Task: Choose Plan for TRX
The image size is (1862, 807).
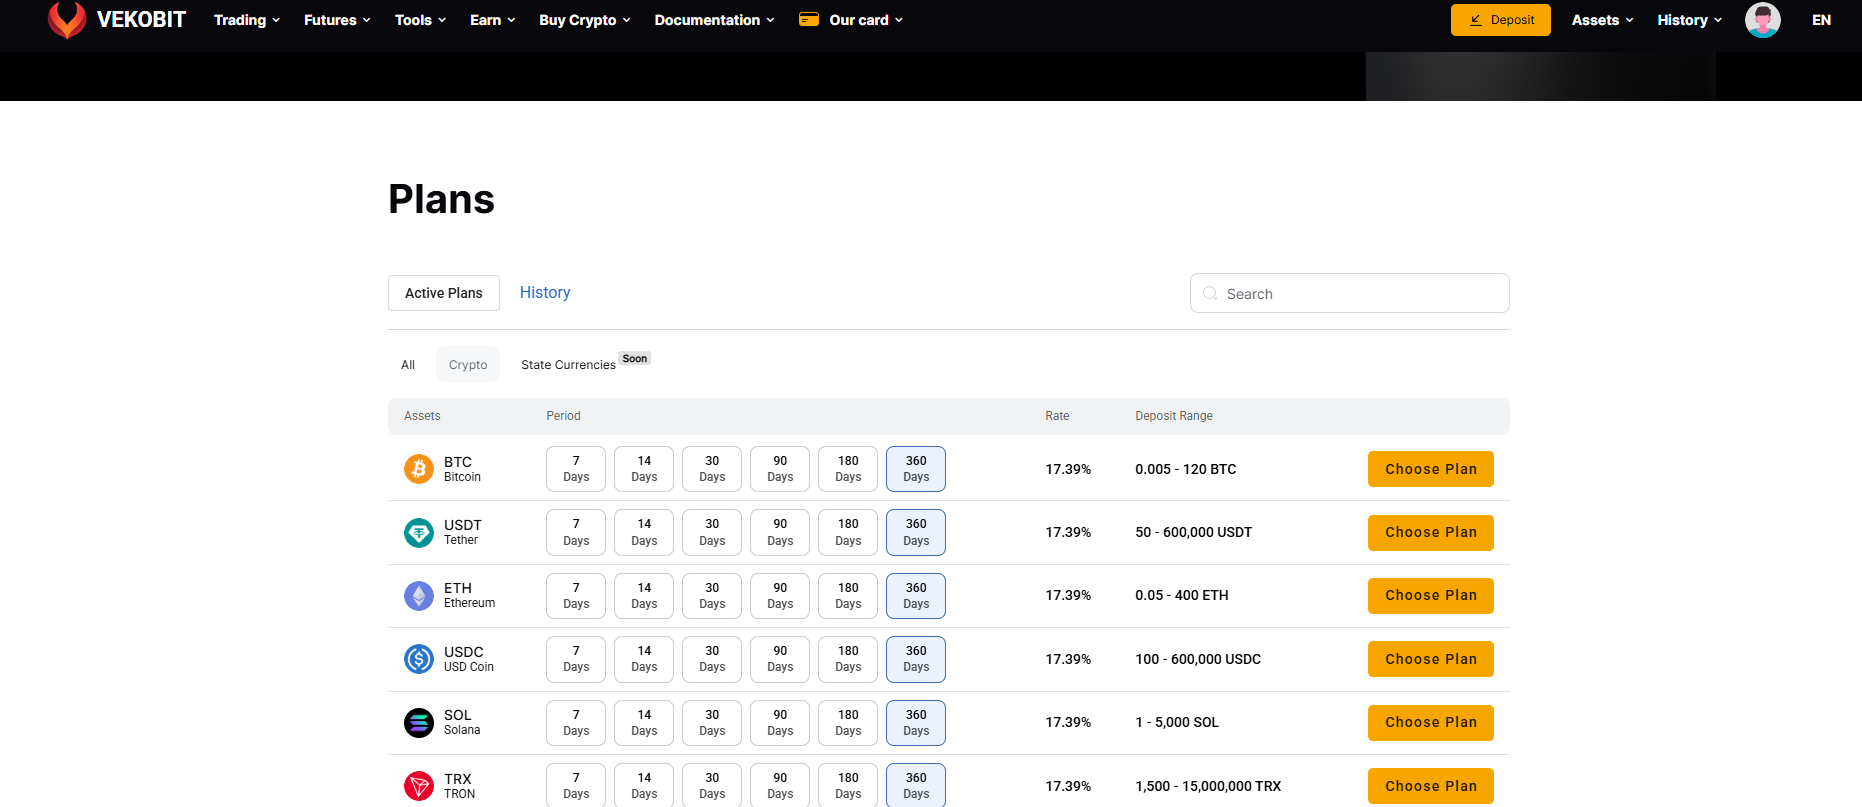Action: [x=1430, y=786]
